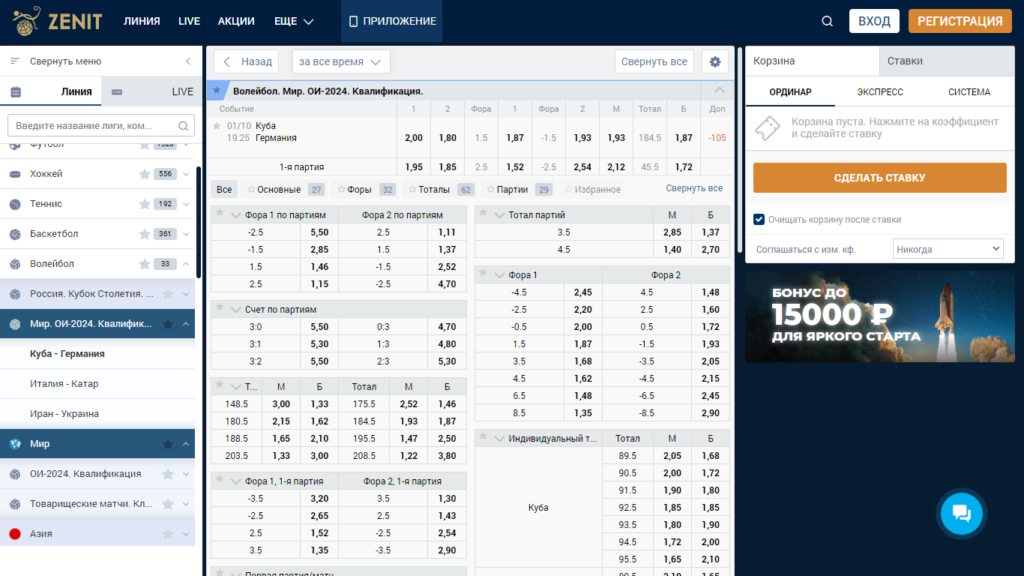Click sidebar vertical scrollbar

pos(199,222)
